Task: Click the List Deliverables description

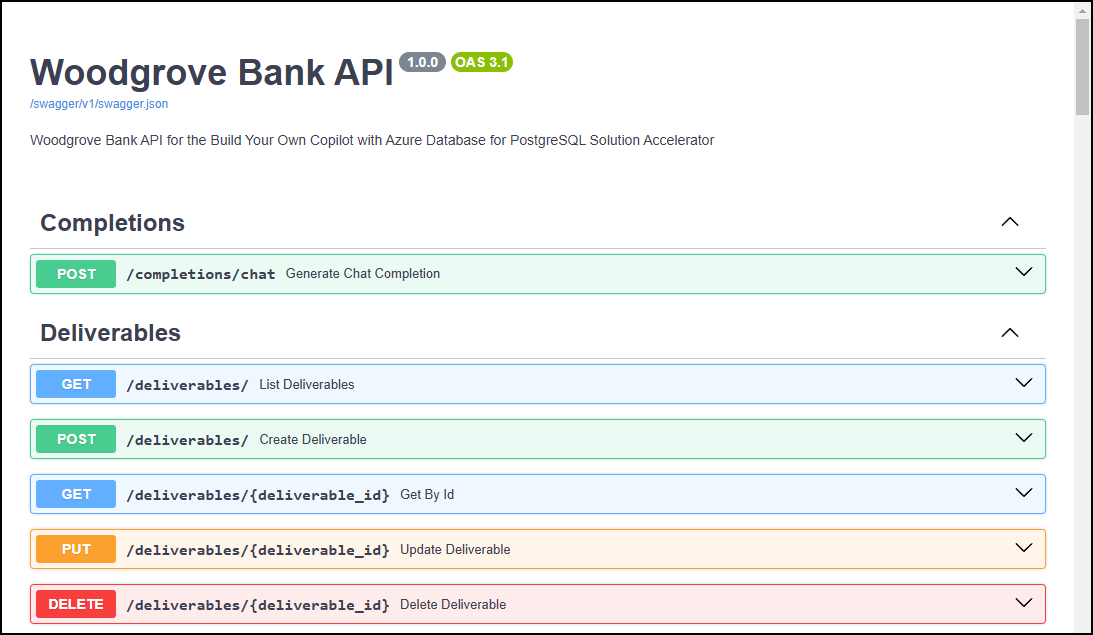Action: [x=307, y=385]
